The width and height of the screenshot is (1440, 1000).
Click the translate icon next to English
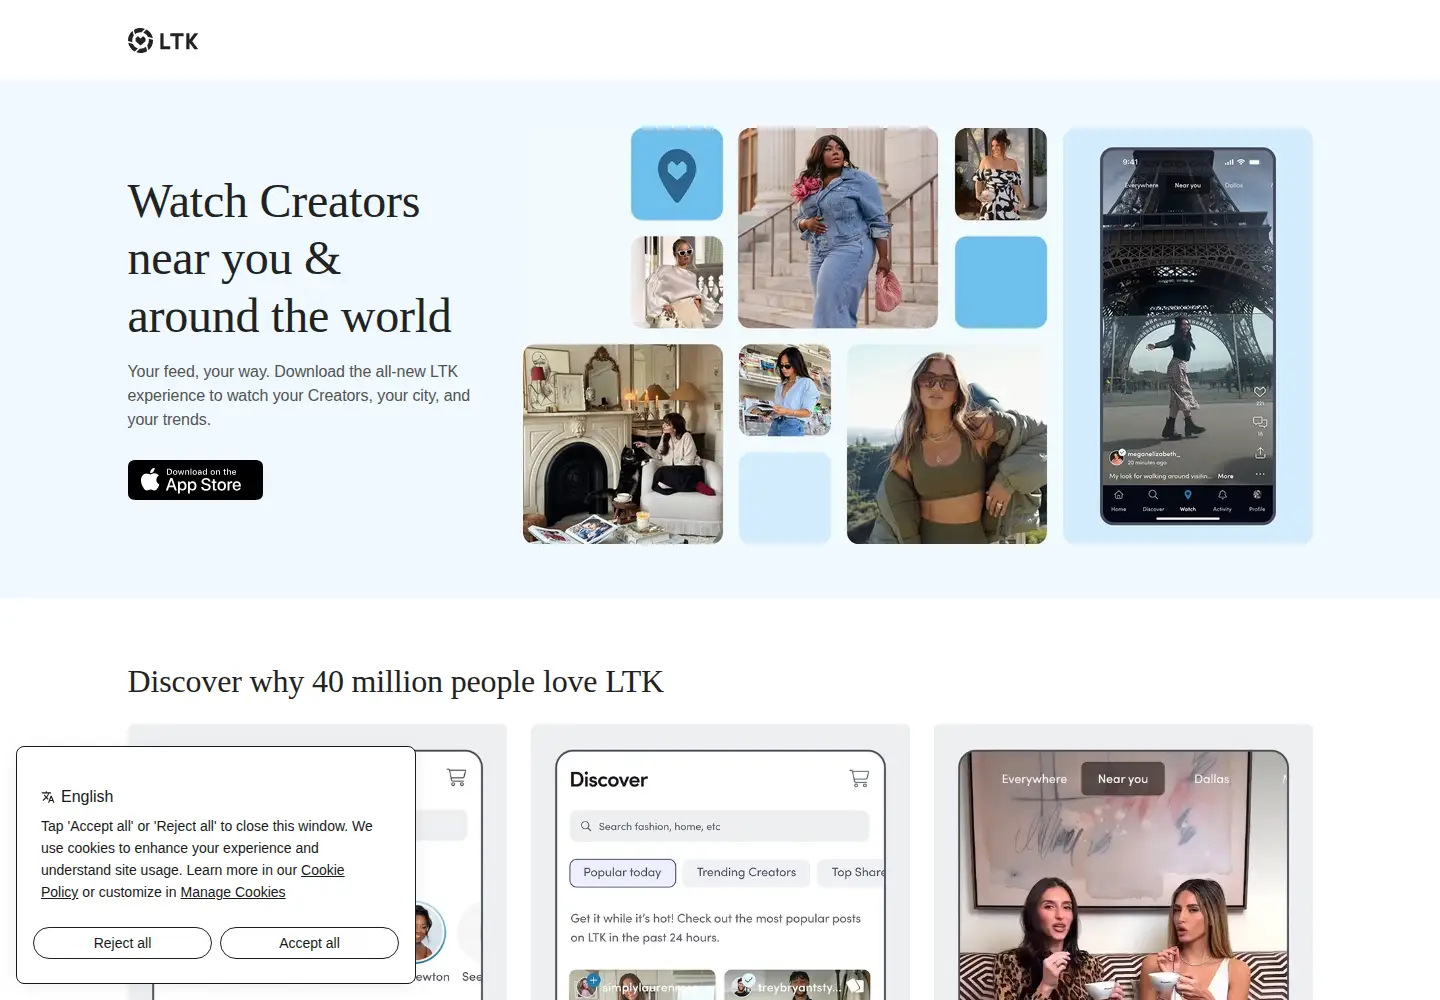point(48,797)
